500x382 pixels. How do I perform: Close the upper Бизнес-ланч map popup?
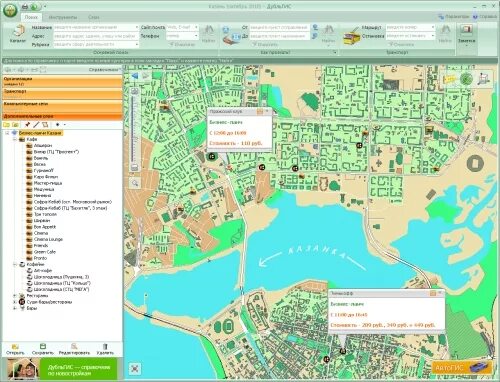click(267, 111)
